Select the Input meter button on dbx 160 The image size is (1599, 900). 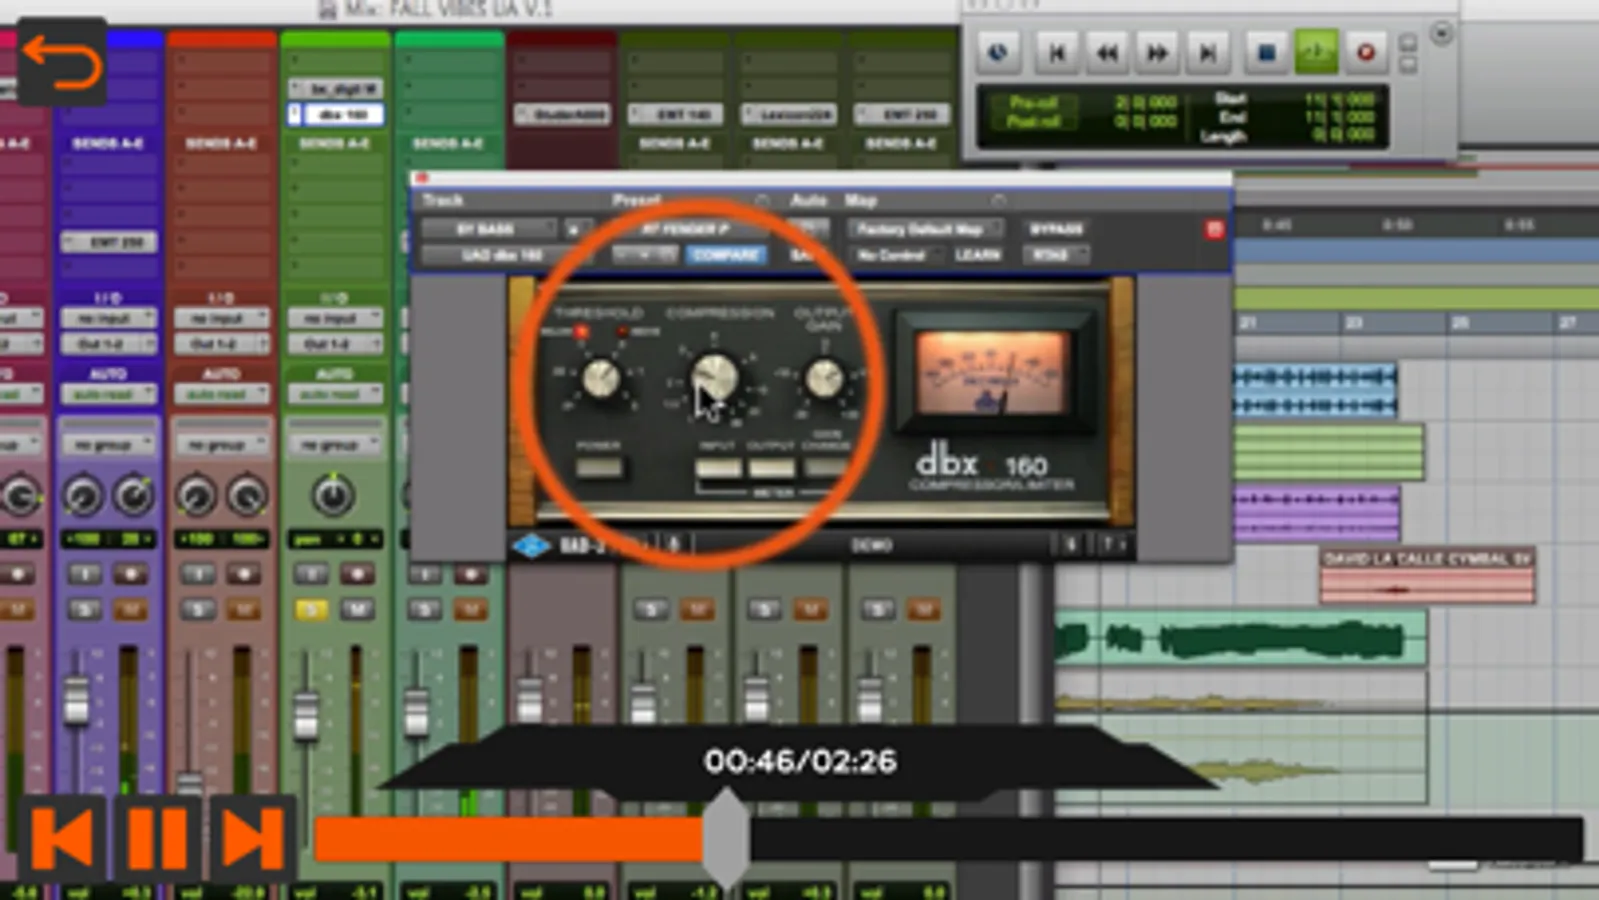tap(718, 467)
